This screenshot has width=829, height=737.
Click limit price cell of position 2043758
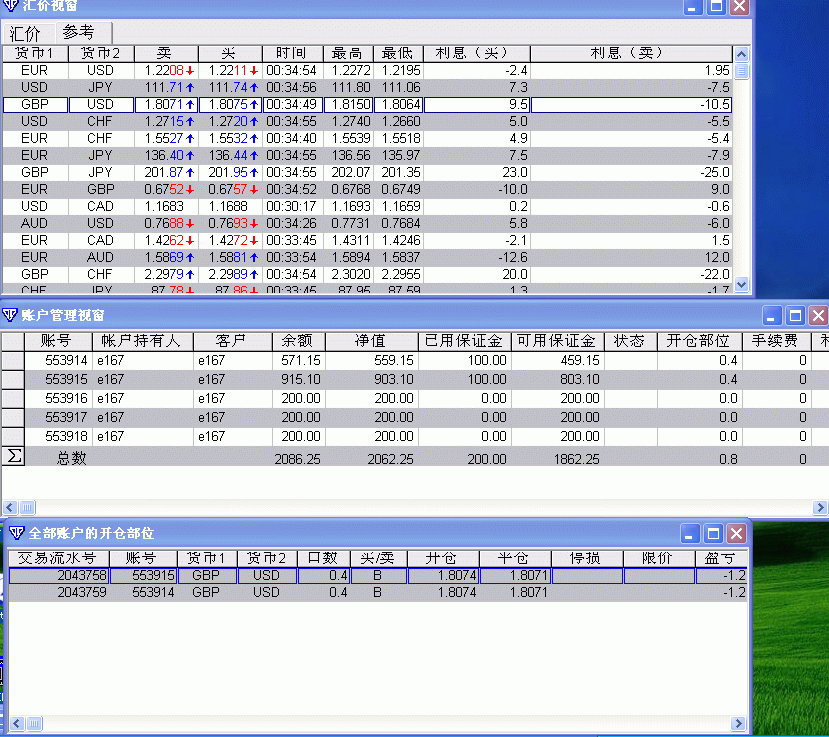pos(659,575)
